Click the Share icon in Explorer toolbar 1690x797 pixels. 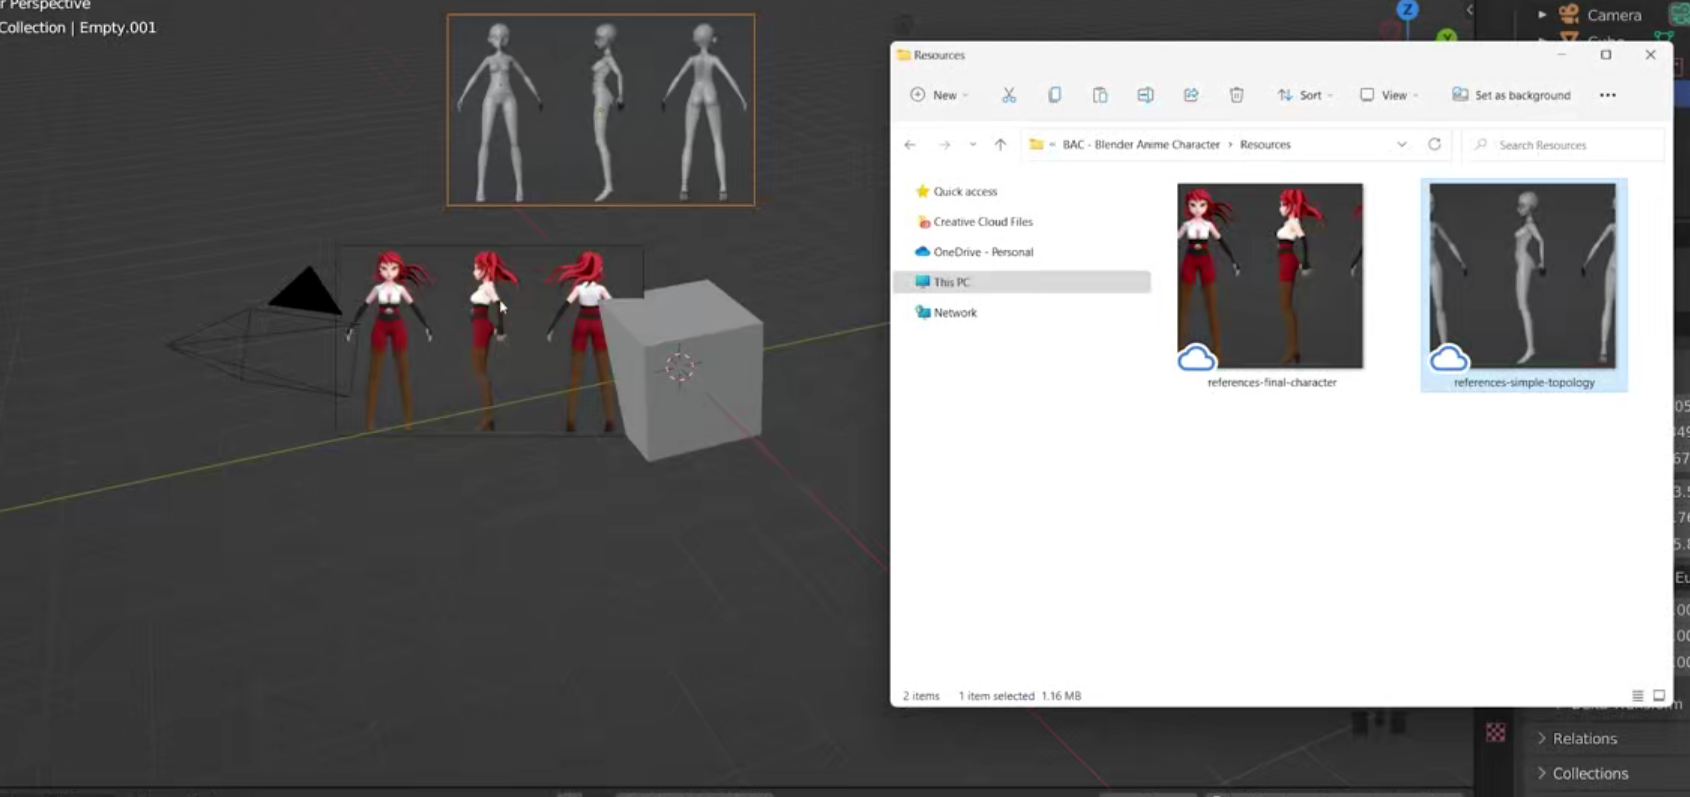[x=1190, y=95]
